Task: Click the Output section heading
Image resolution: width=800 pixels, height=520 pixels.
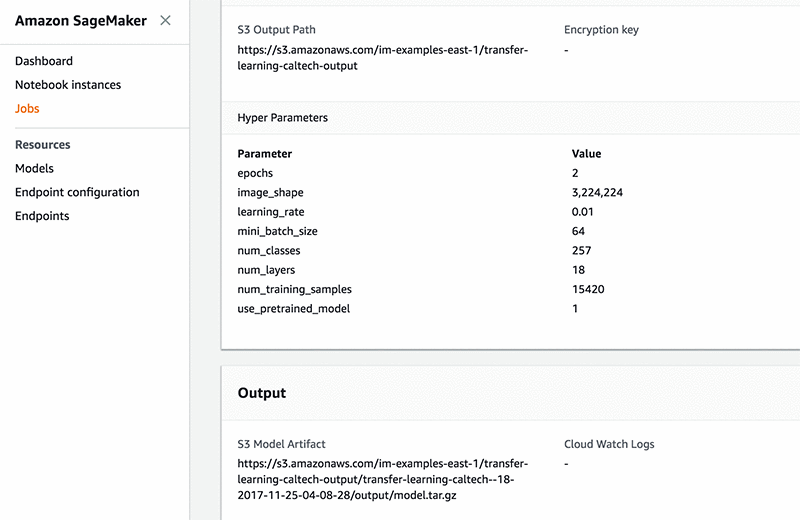Action: click(x=262, y=393)
